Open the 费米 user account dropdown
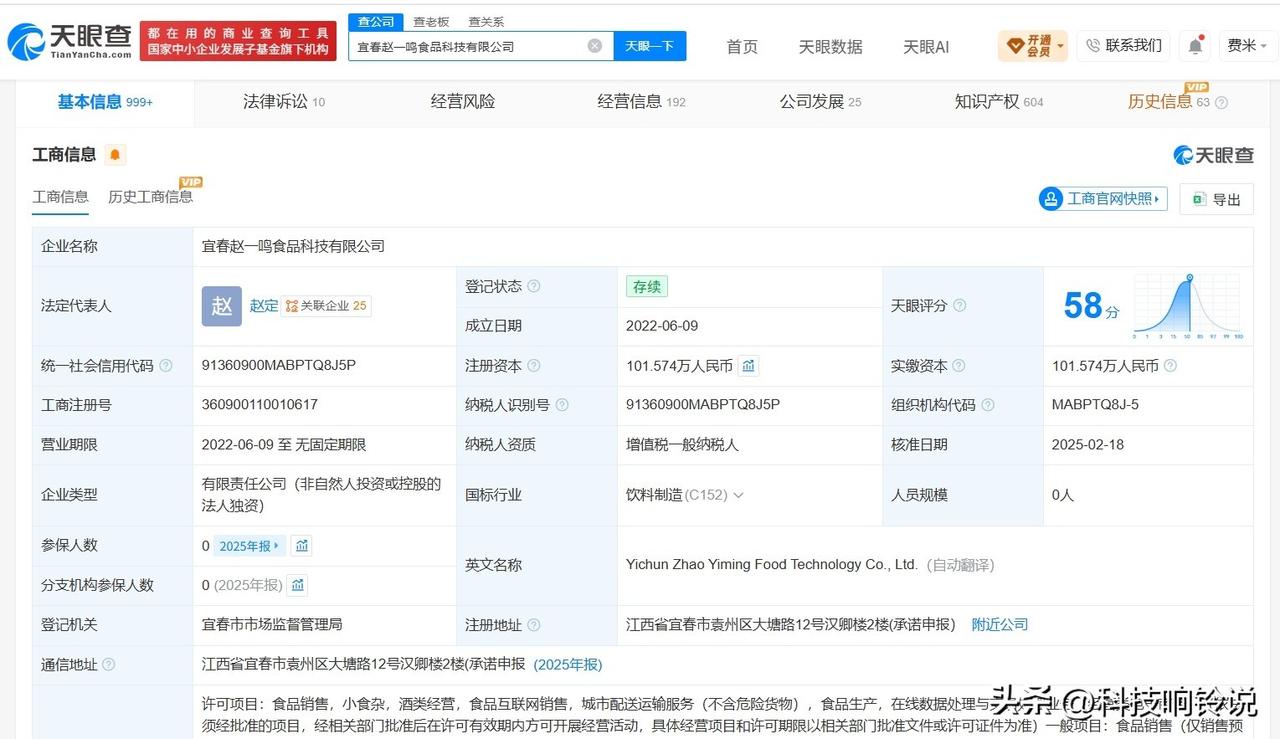The width and height of the screenshot is (1280, 739). (1247, 46)
